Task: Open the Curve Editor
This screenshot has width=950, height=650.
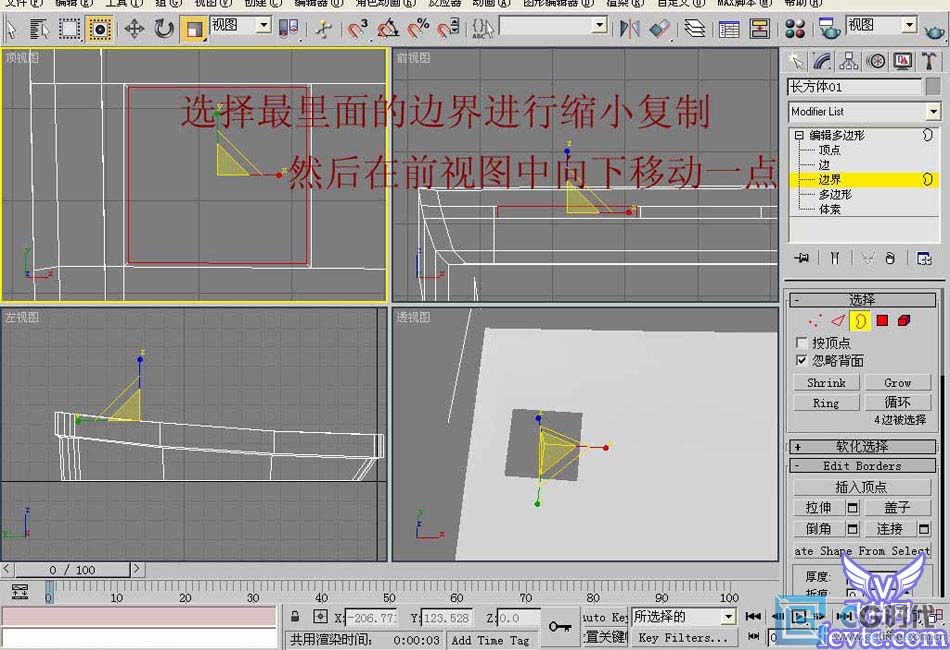Action: [x=729, y=28]
